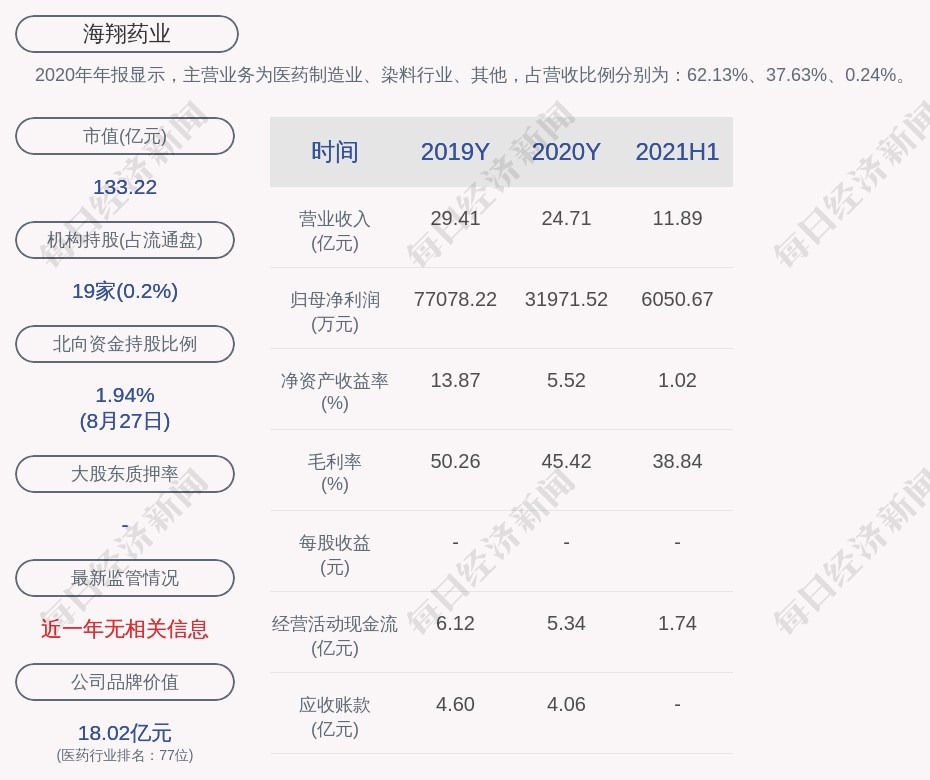Click the 4.60 receivables cell
This screenshot has width=930, height=780.
[x=455, y=704]
